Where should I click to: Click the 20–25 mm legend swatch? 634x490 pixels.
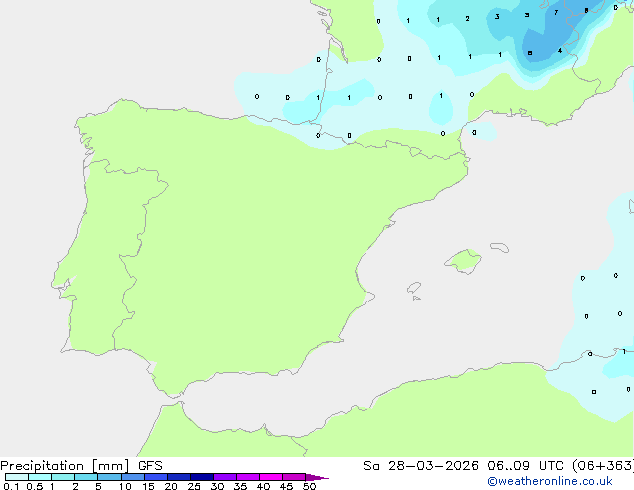coord(179,477)
